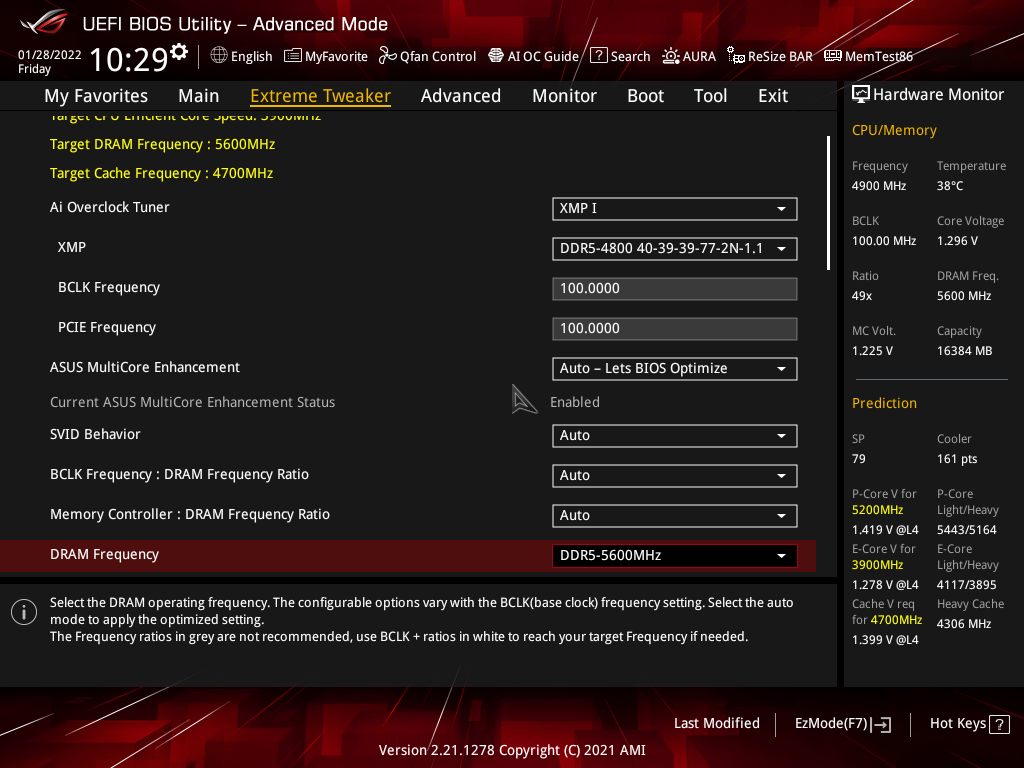Click the AMI version copyright text
This screenshot has width=1024, height=768.
512,750
